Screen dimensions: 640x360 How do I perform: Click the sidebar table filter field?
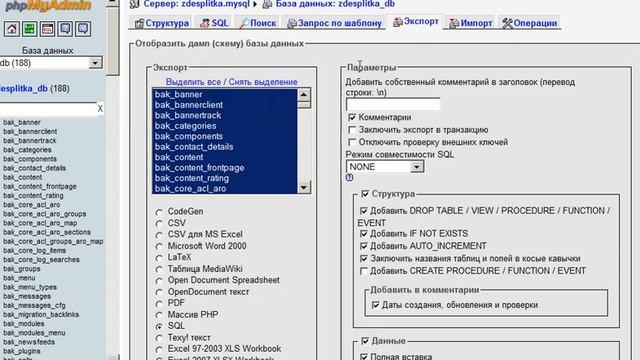tap(48, 109)
